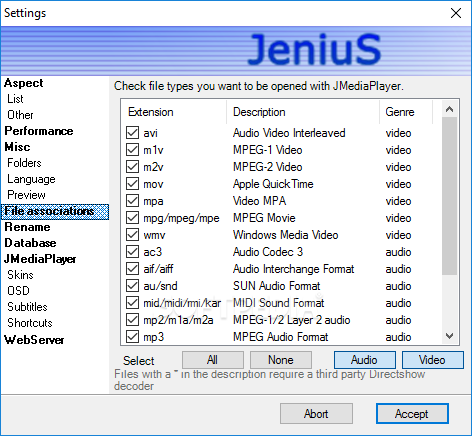Open the Aspect settings category
The height and width of the screenshot is (436, 472).
(x=24, y=83)
